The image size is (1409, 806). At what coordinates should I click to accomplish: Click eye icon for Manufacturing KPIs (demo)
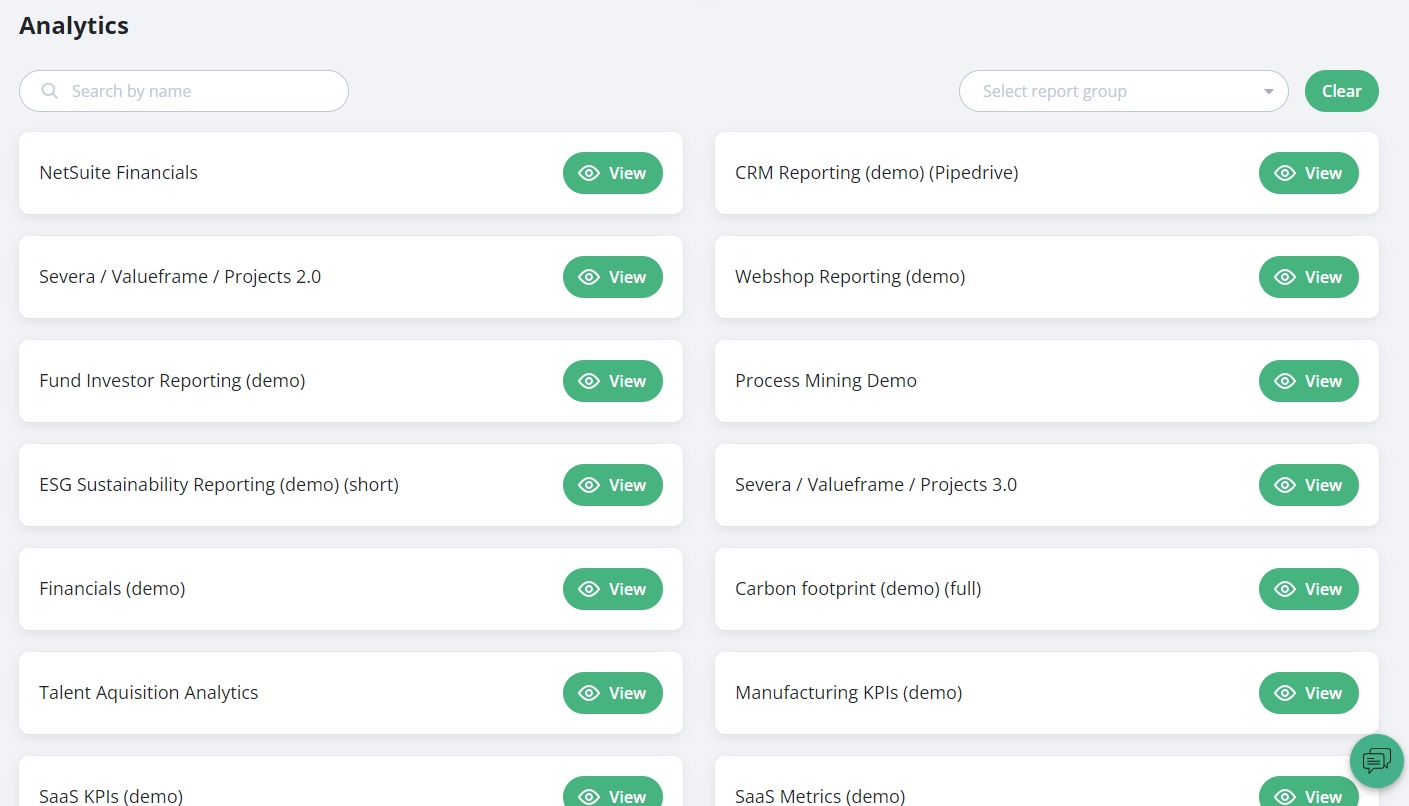(1285, 693)
